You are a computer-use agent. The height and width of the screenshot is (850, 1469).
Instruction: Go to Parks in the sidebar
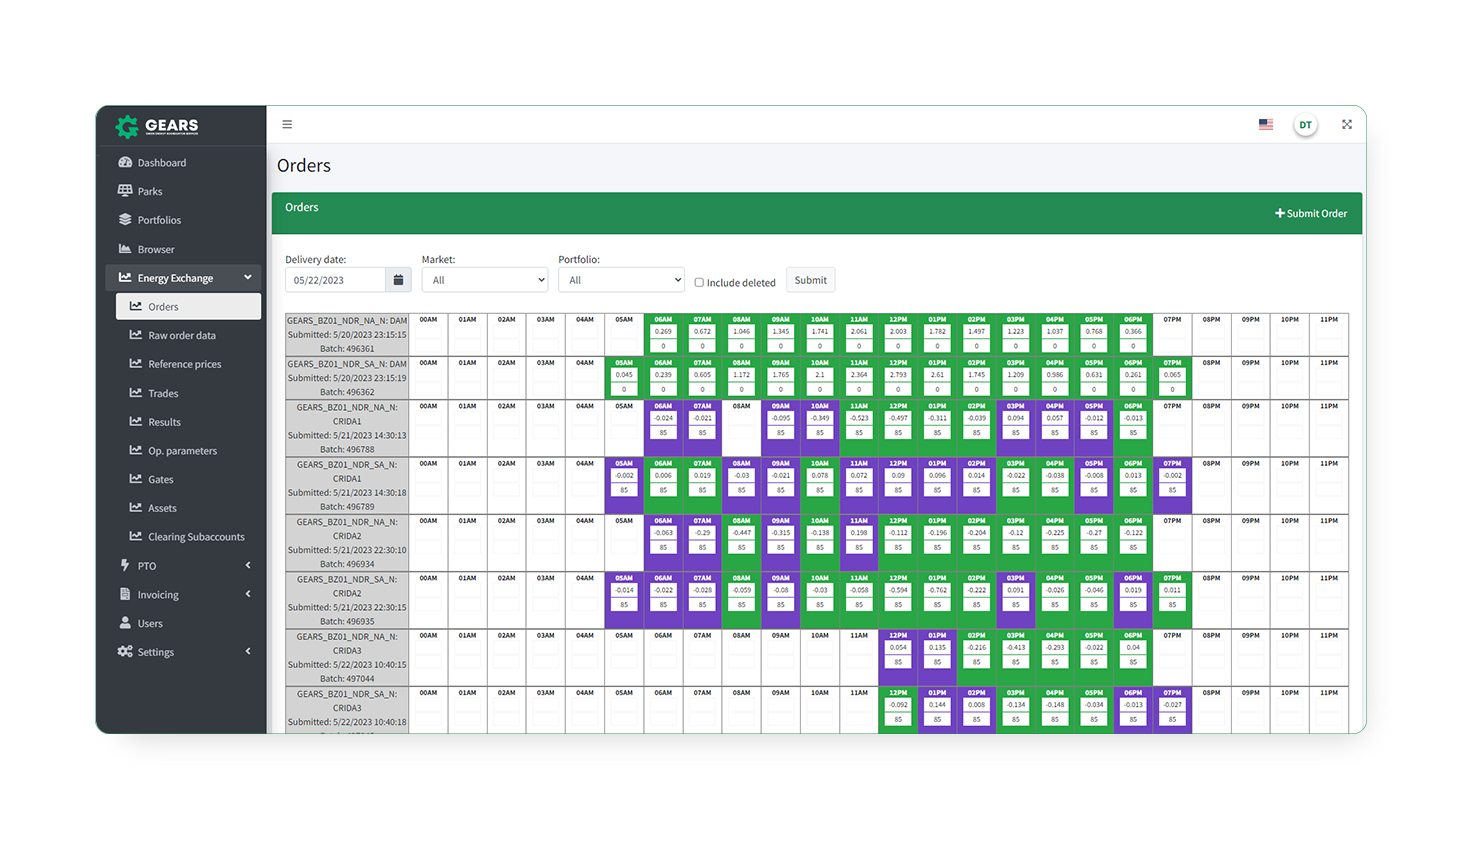(x=149, y=192)
